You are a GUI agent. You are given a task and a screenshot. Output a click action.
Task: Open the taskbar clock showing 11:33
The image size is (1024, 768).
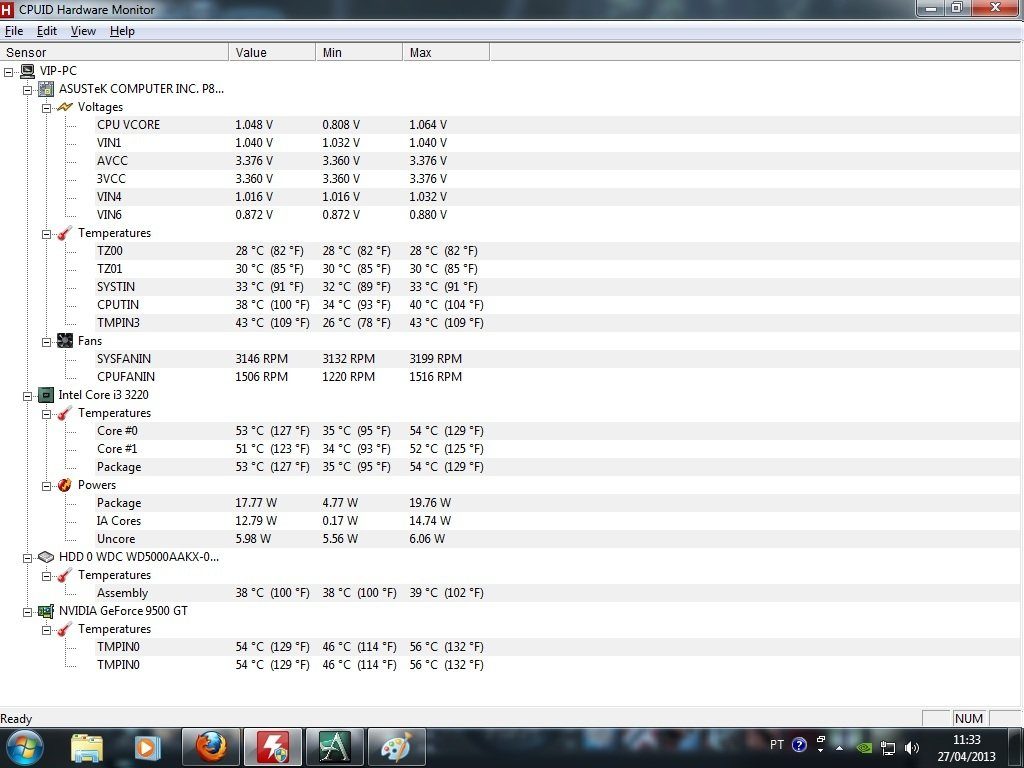967,748
